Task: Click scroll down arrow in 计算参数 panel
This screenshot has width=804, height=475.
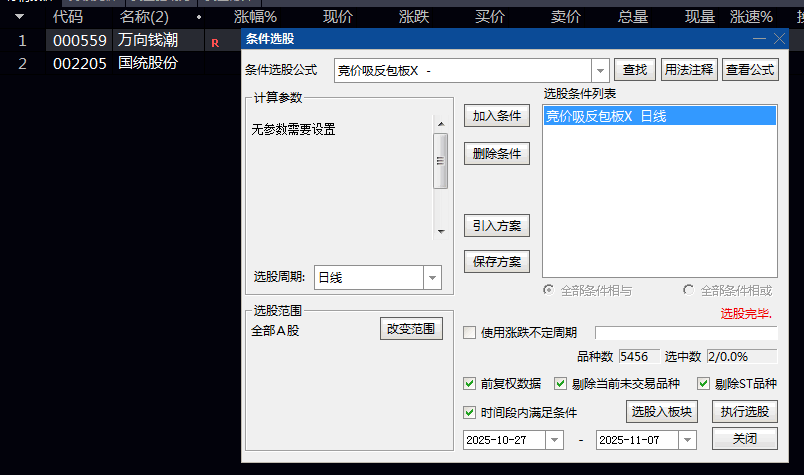Action: (x=441, y=232)
